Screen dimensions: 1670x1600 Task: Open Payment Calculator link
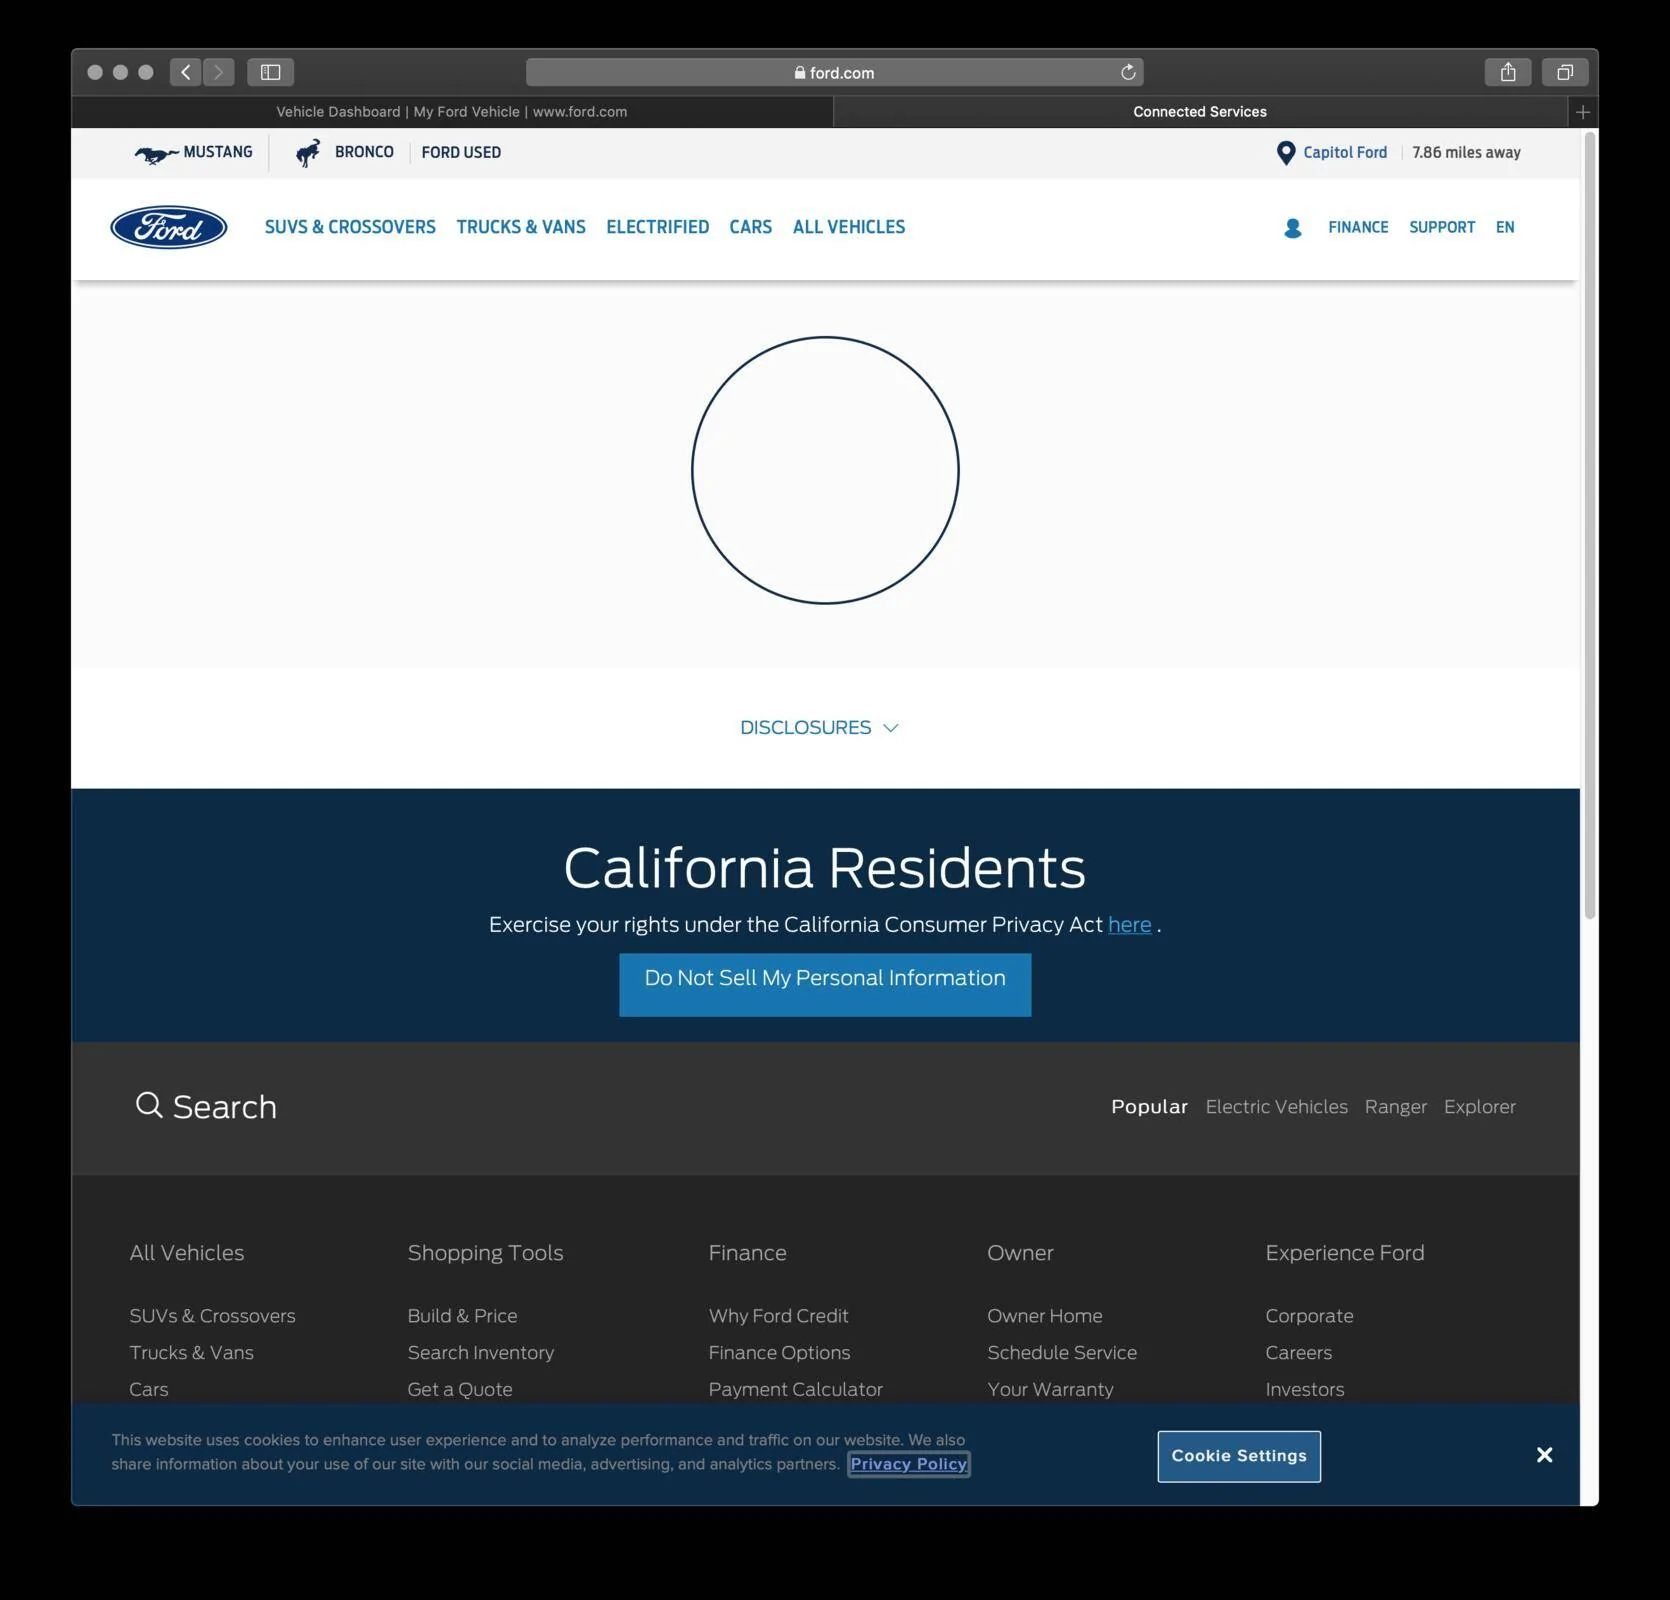click(x=796, y=1390)
